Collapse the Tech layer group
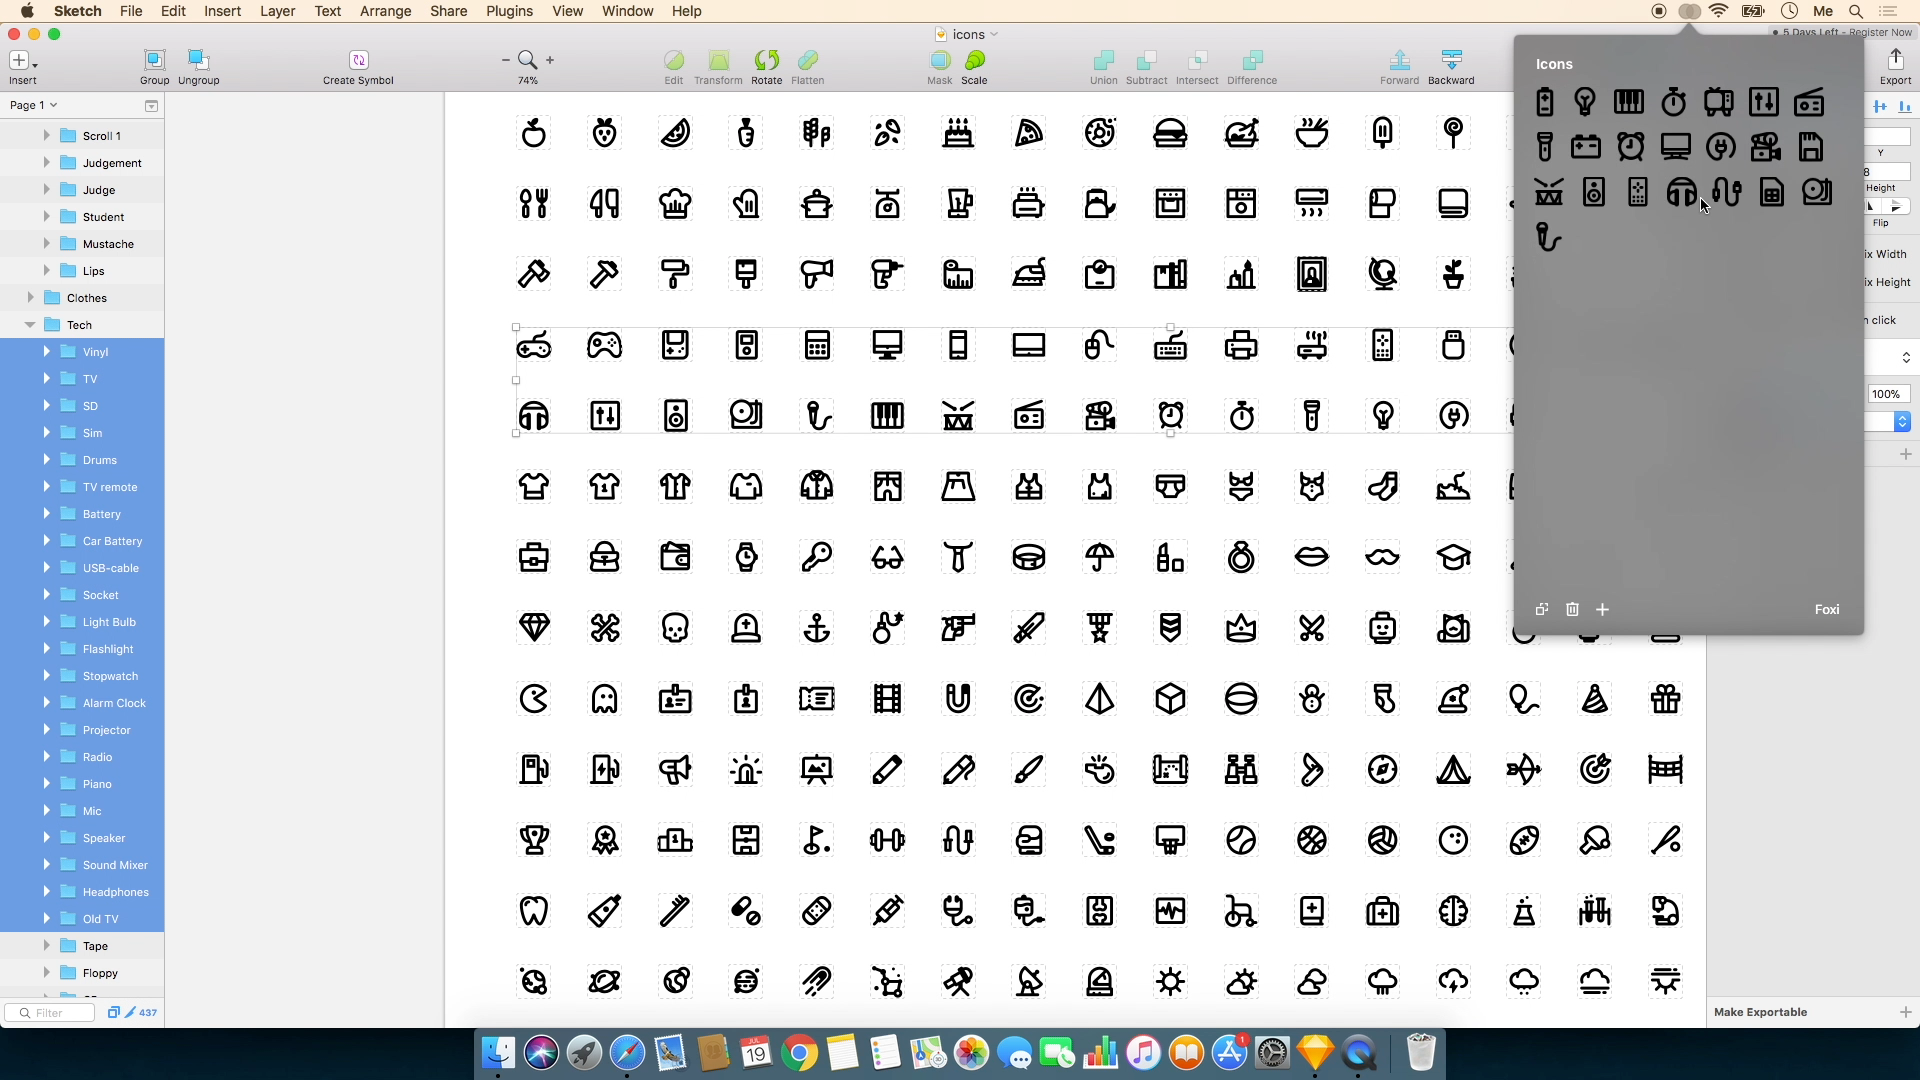 (30, 325)
